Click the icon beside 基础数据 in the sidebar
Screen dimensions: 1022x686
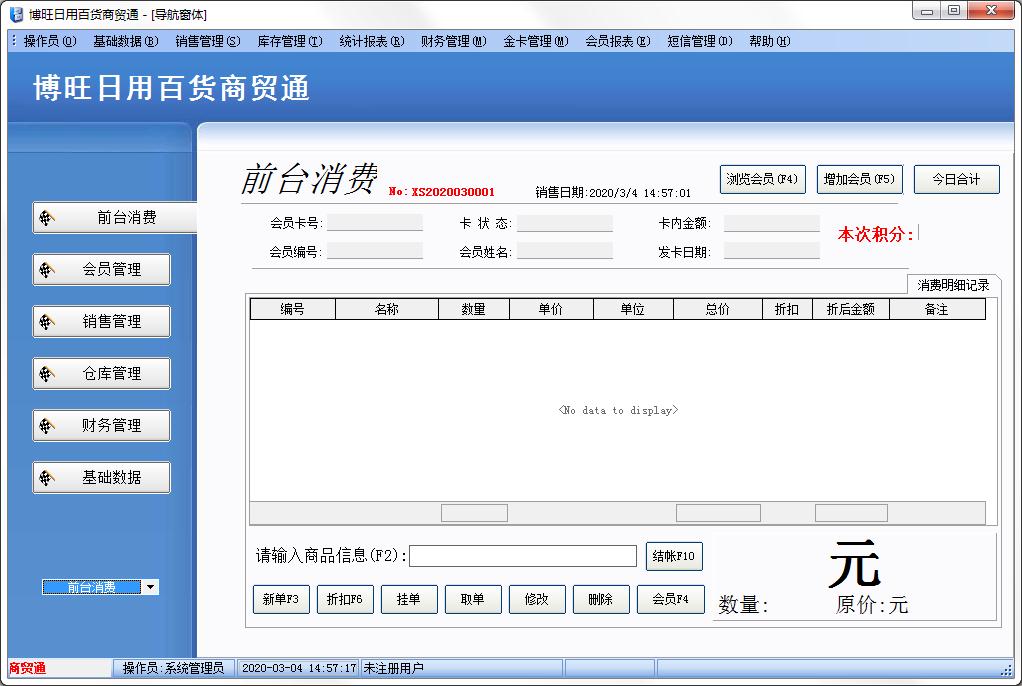(x=46, y=478)
